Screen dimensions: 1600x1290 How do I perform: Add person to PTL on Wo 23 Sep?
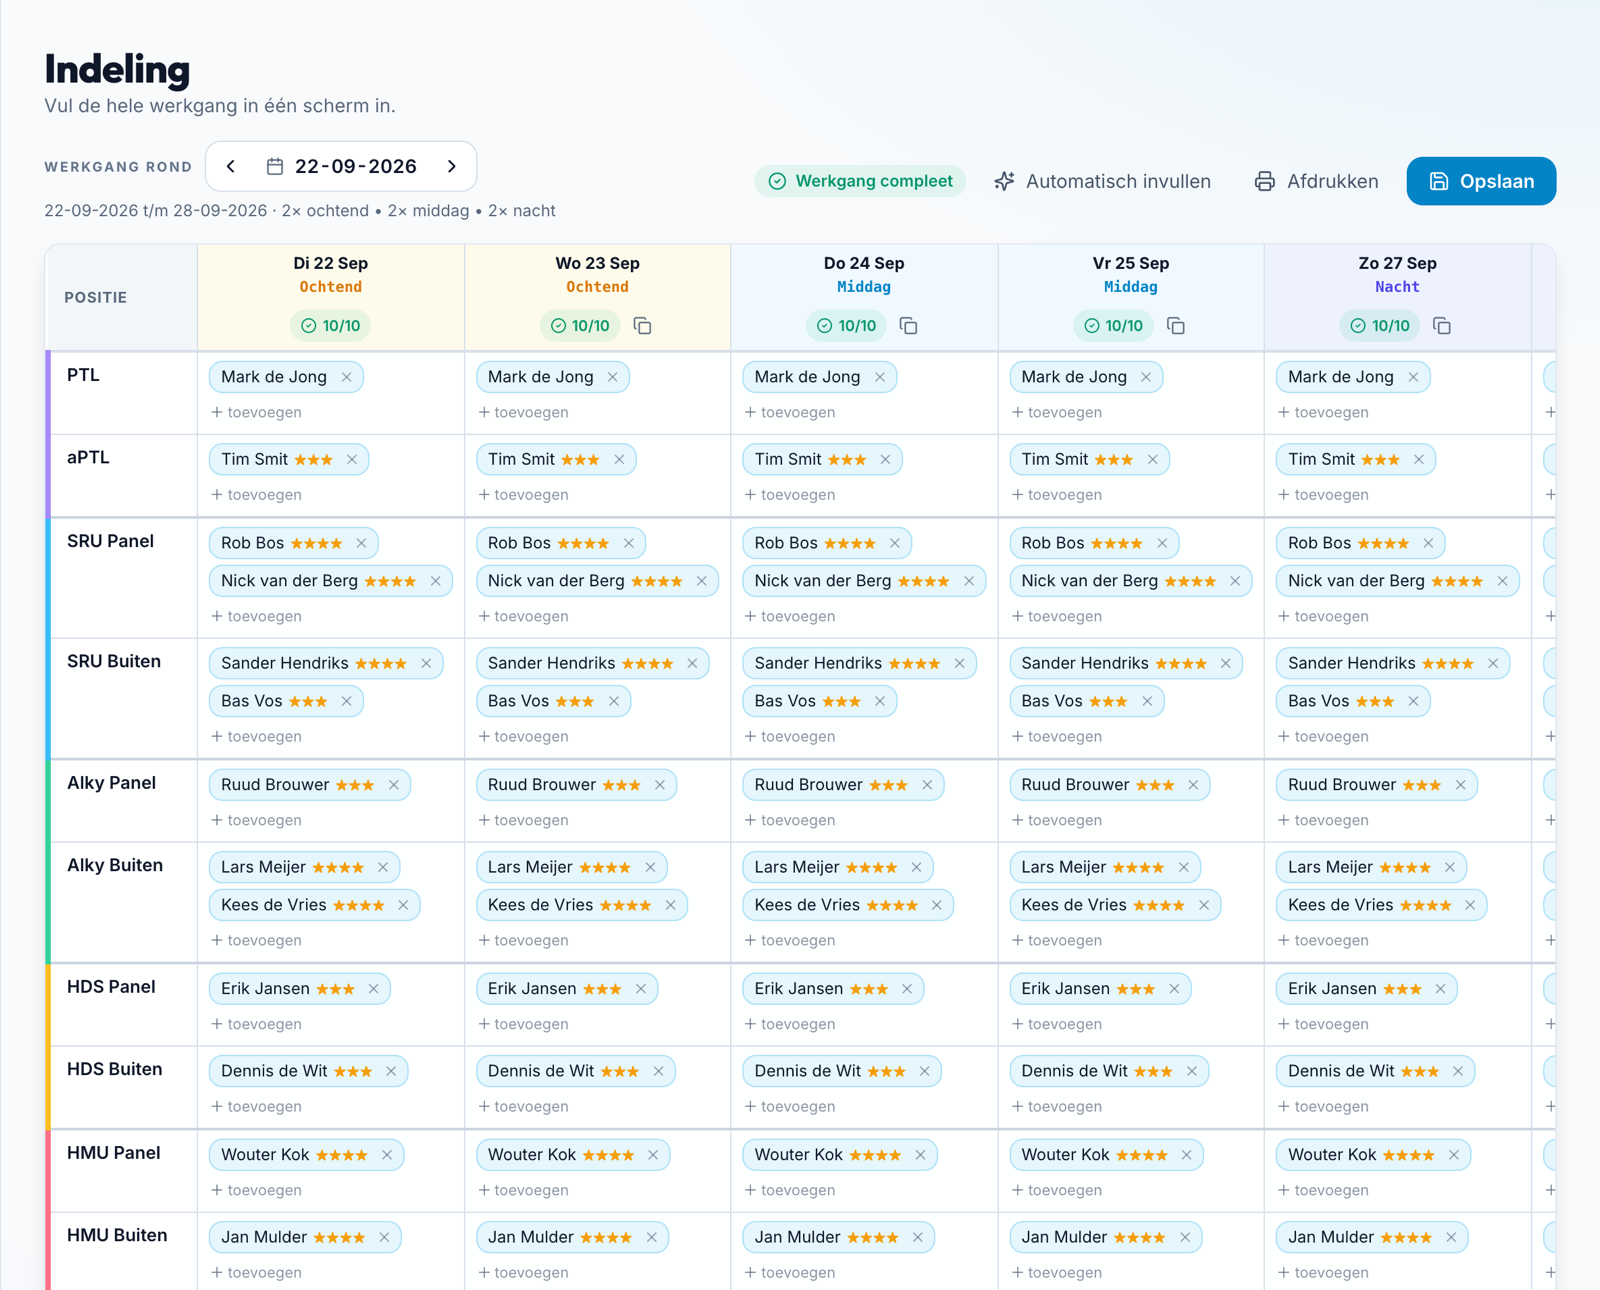tap(523, 412)
